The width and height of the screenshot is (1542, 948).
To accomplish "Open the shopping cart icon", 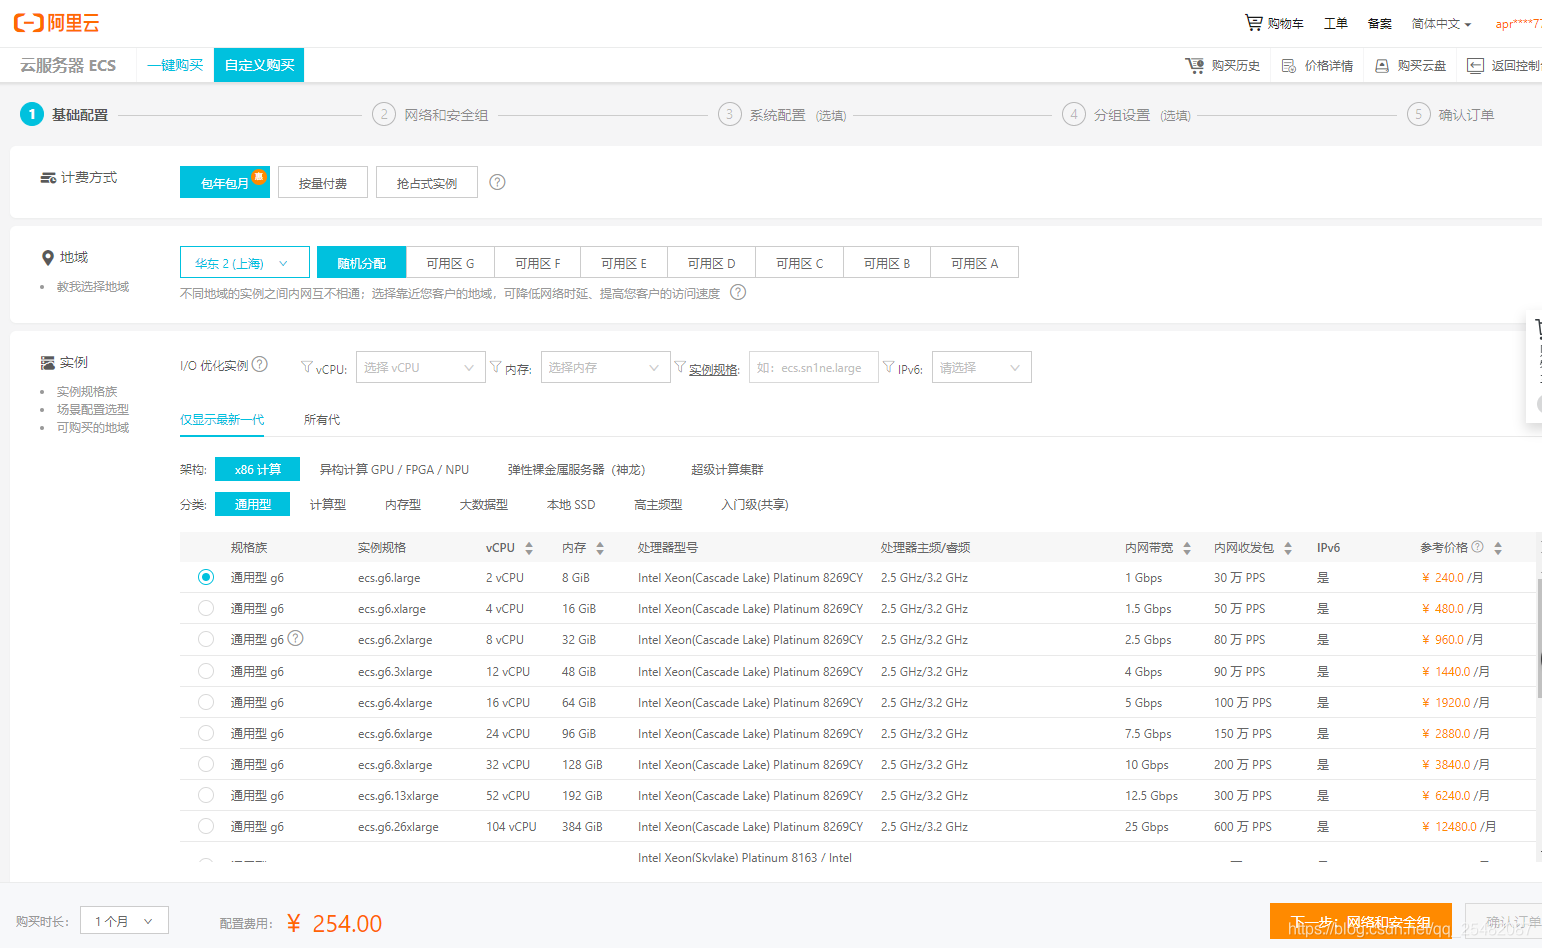I will pos(1253,22).
